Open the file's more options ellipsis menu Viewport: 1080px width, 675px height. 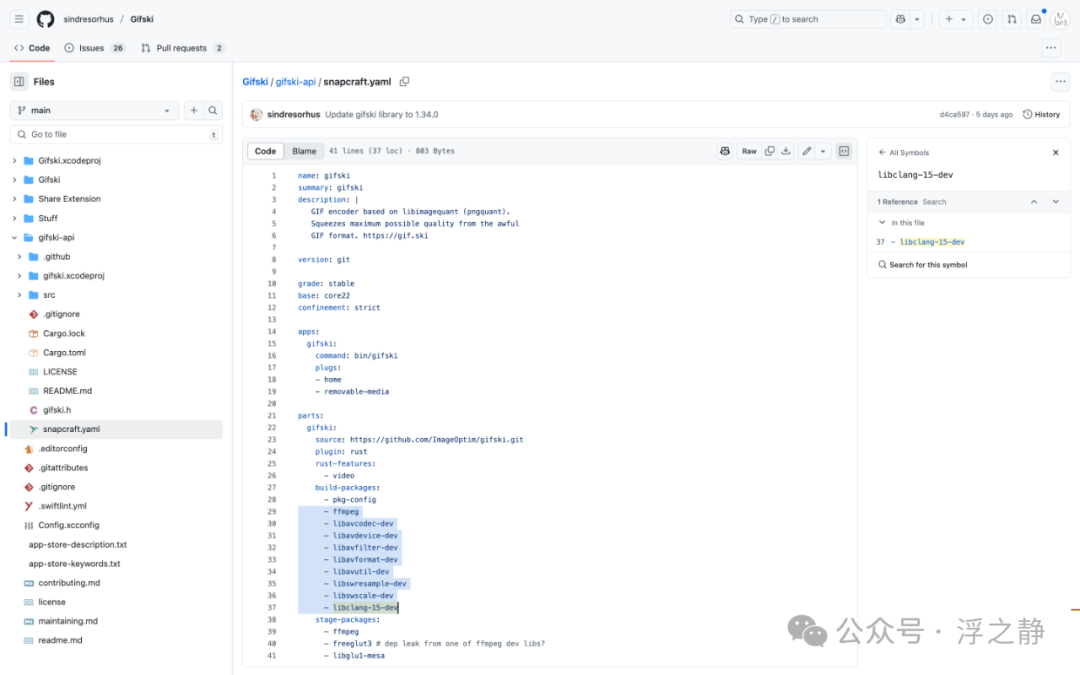[x=1060, y=81]
